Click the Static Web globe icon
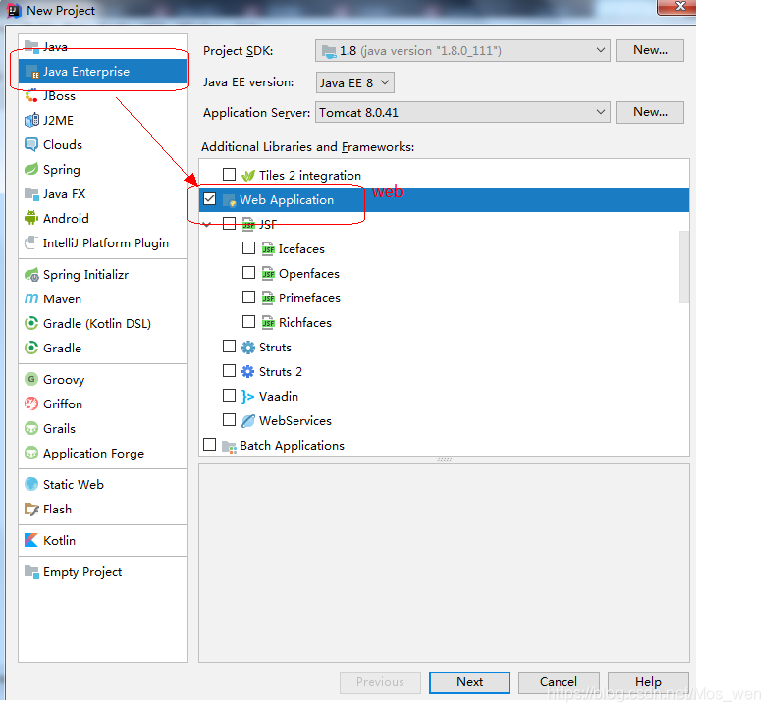770x712 pixels. click(x=31, y=484)
